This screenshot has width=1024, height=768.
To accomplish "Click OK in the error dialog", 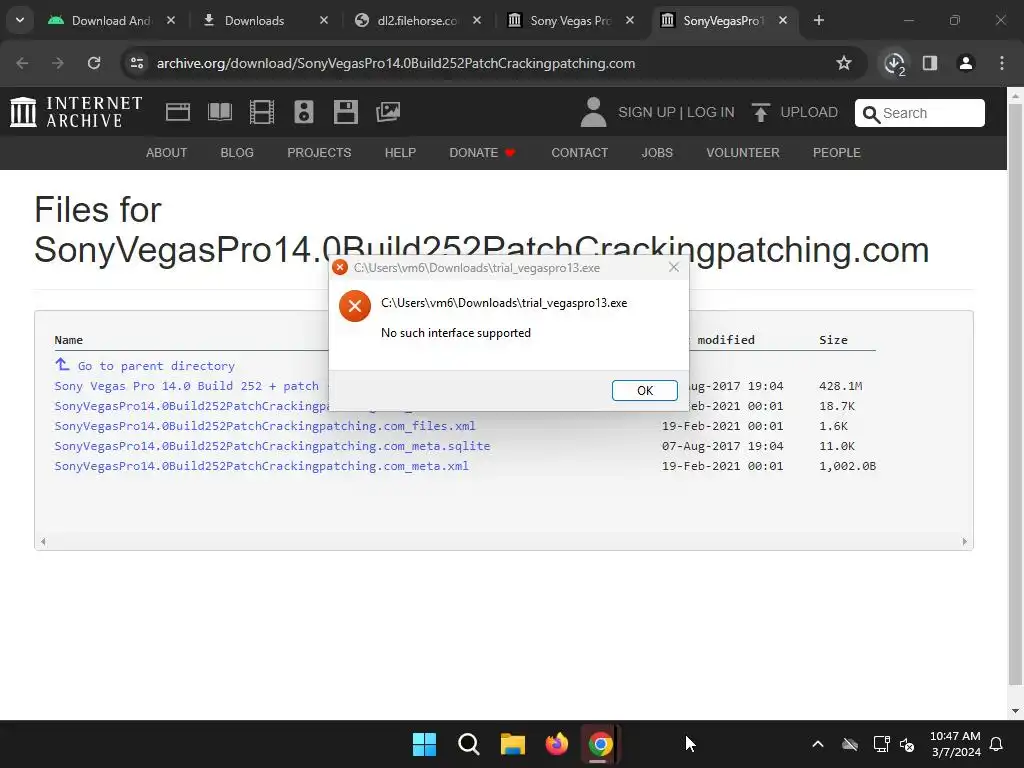I will pyautogui.click(x=645, y=390).
